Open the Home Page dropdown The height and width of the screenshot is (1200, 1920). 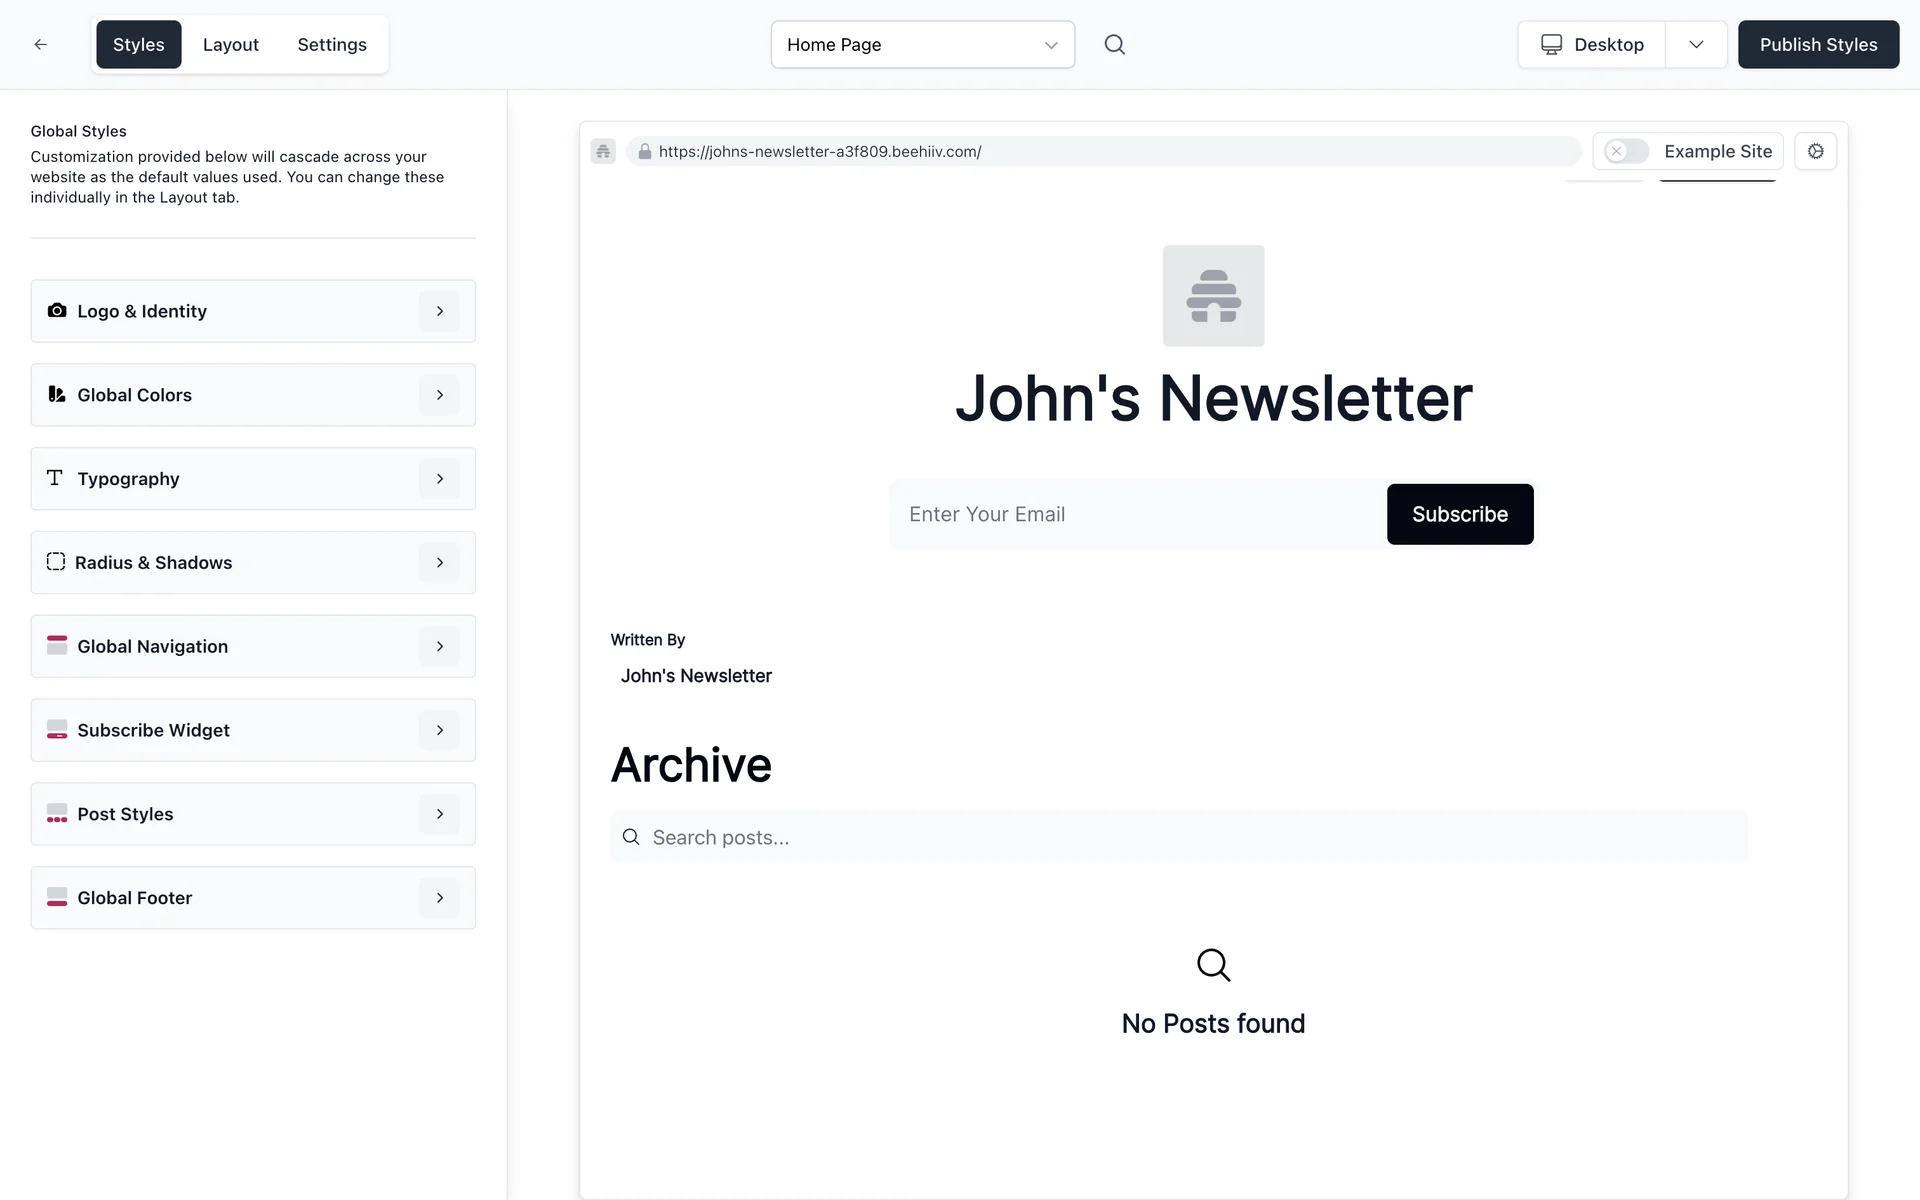tap(922, 44)
